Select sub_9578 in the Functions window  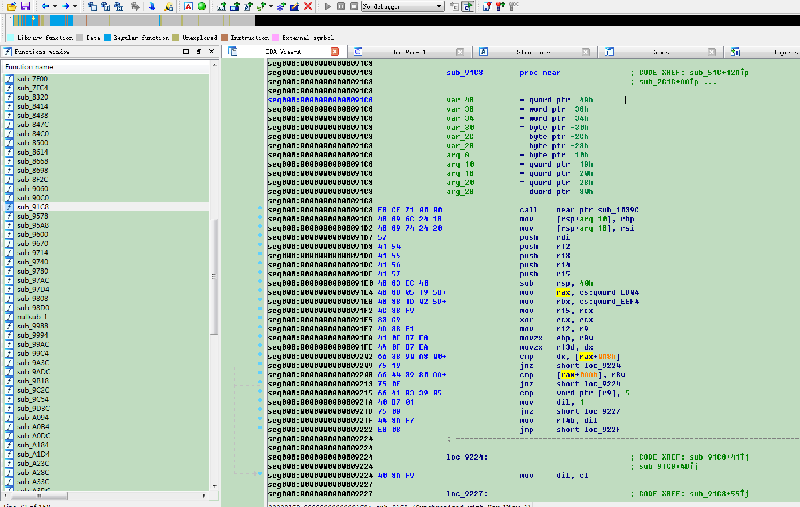pyautogui.click(x=33, y=215)
